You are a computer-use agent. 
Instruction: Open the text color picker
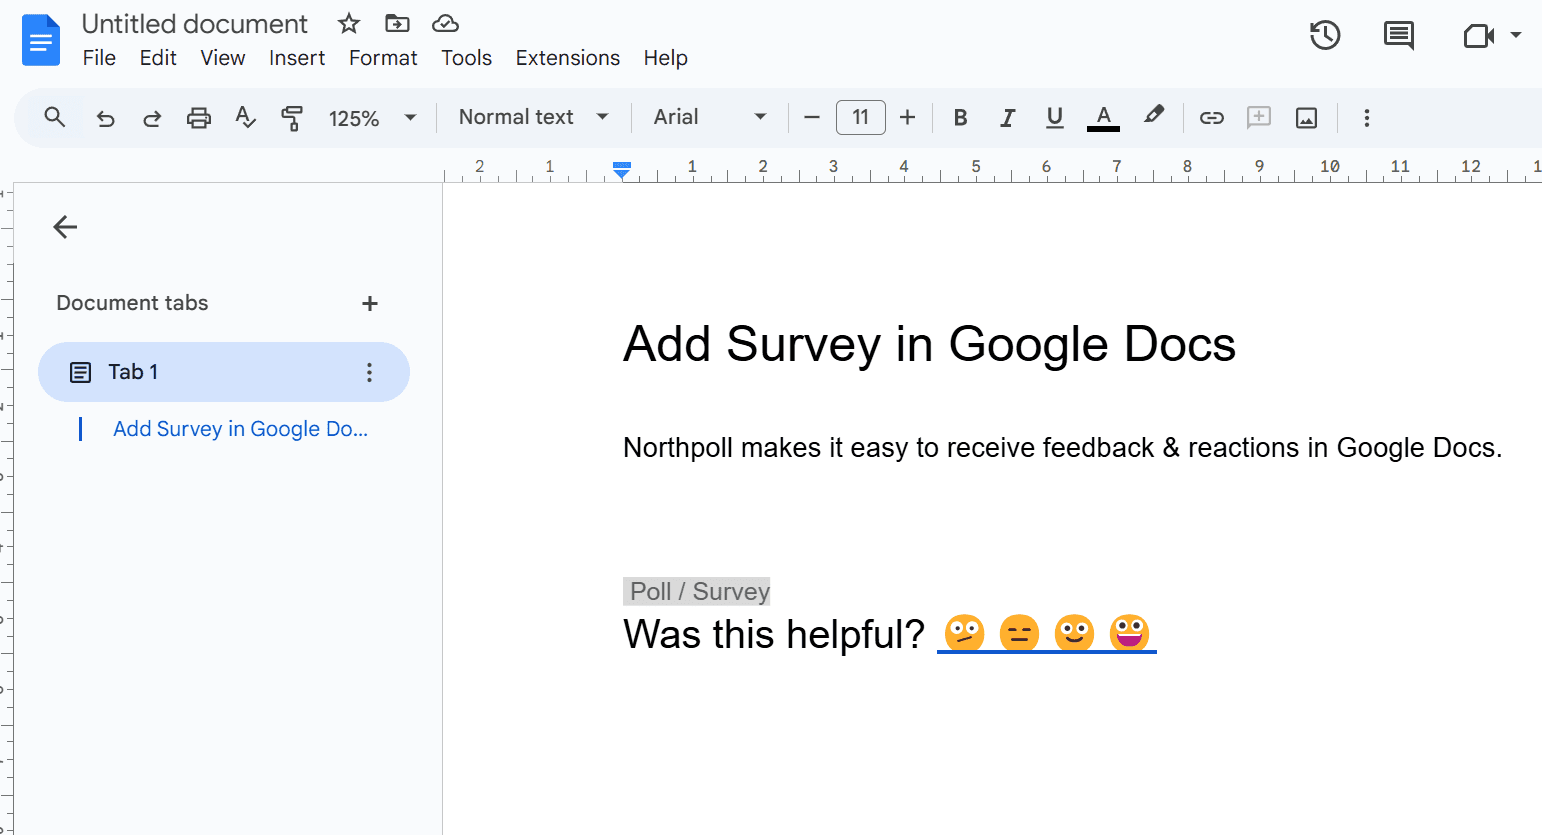click(1103, 118)
